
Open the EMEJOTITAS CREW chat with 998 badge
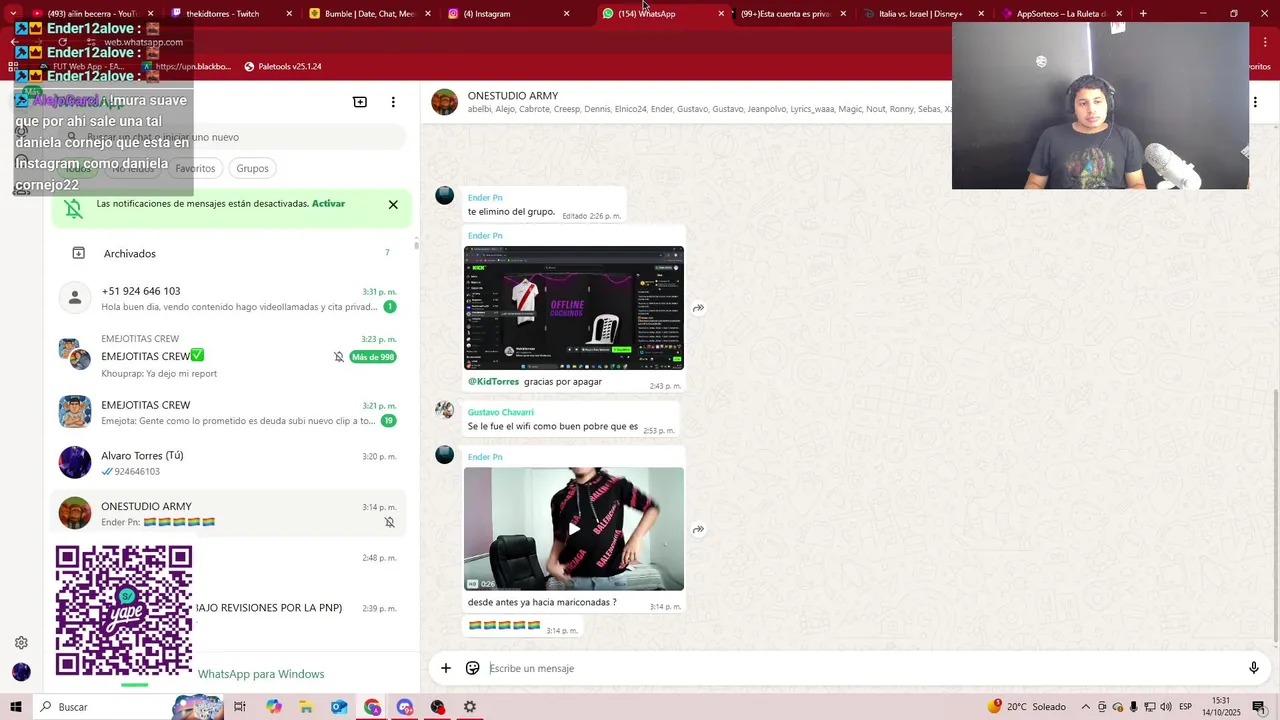pyautogui.click(x=229, y=356)
